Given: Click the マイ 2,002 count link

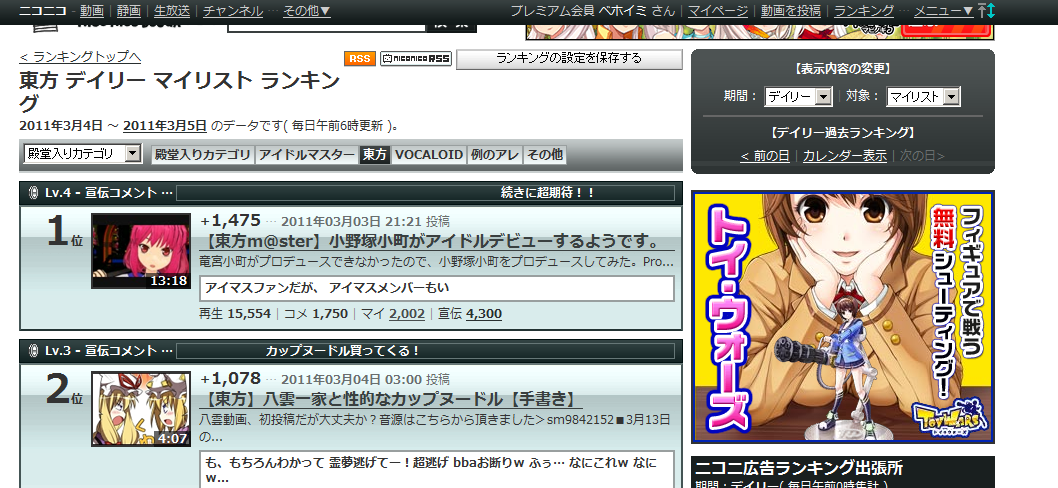Looking at the screenshot, I should click(x=407, y=314).
